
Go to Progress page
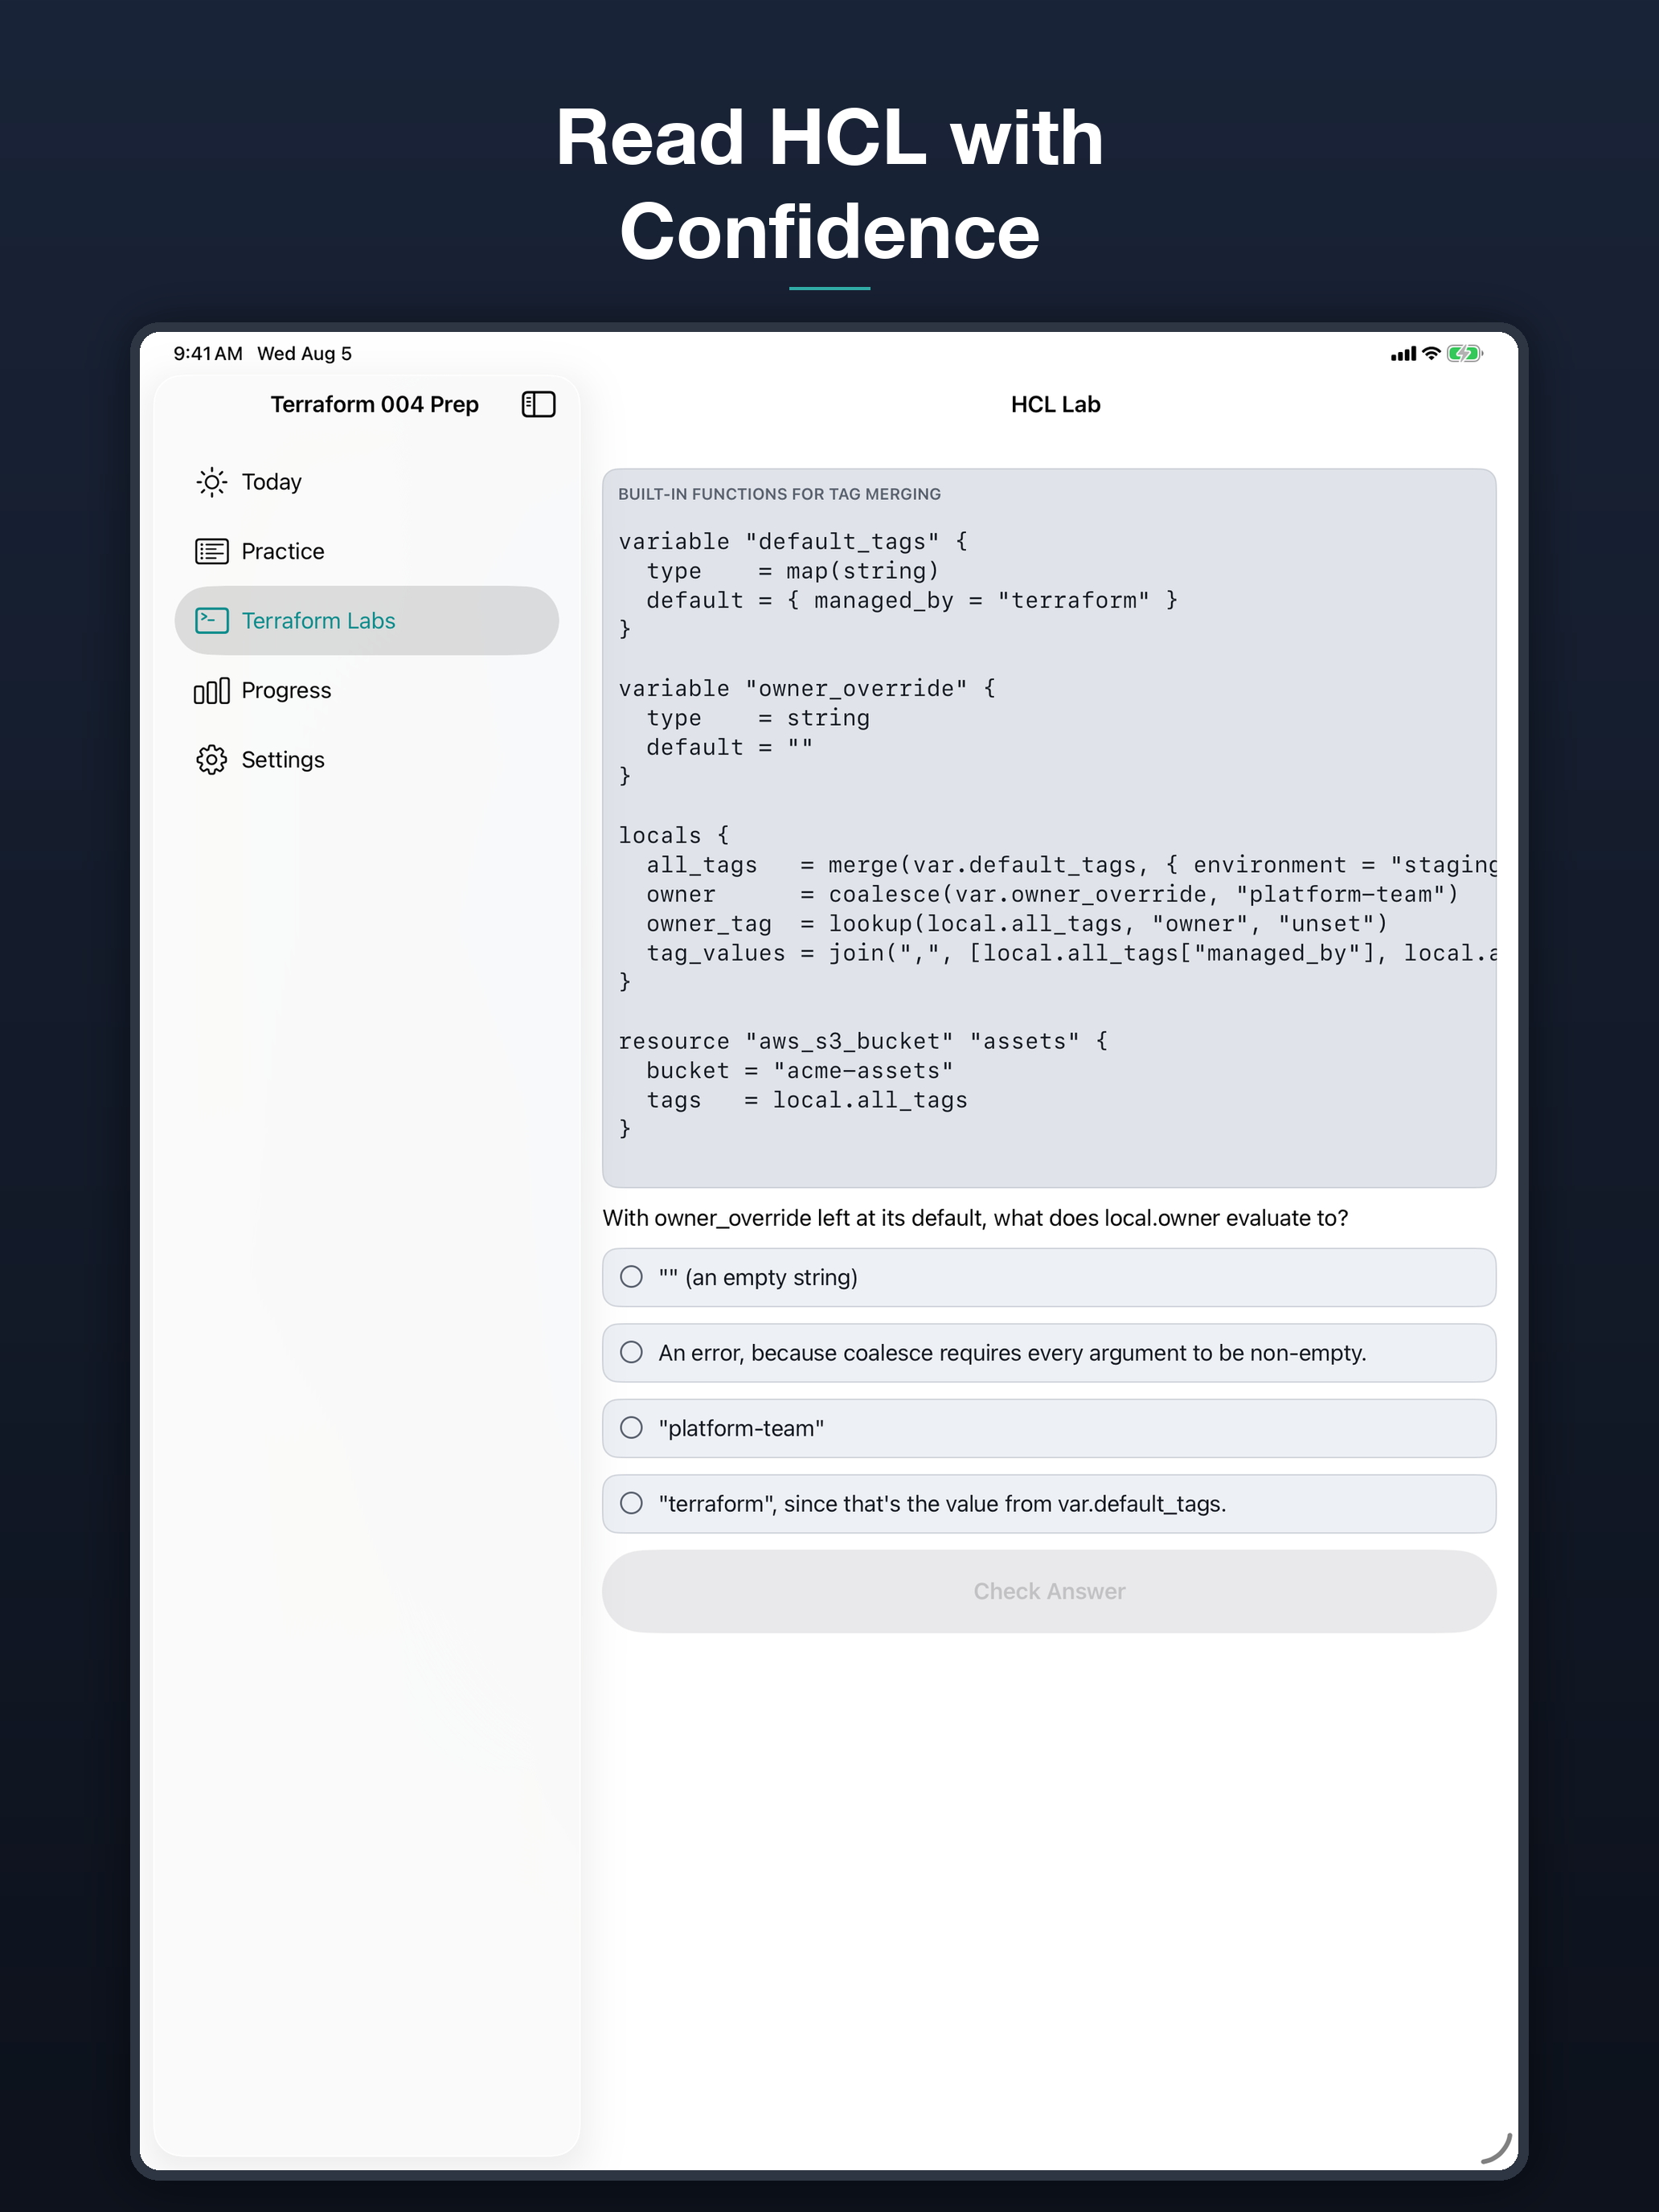point(366,690)
